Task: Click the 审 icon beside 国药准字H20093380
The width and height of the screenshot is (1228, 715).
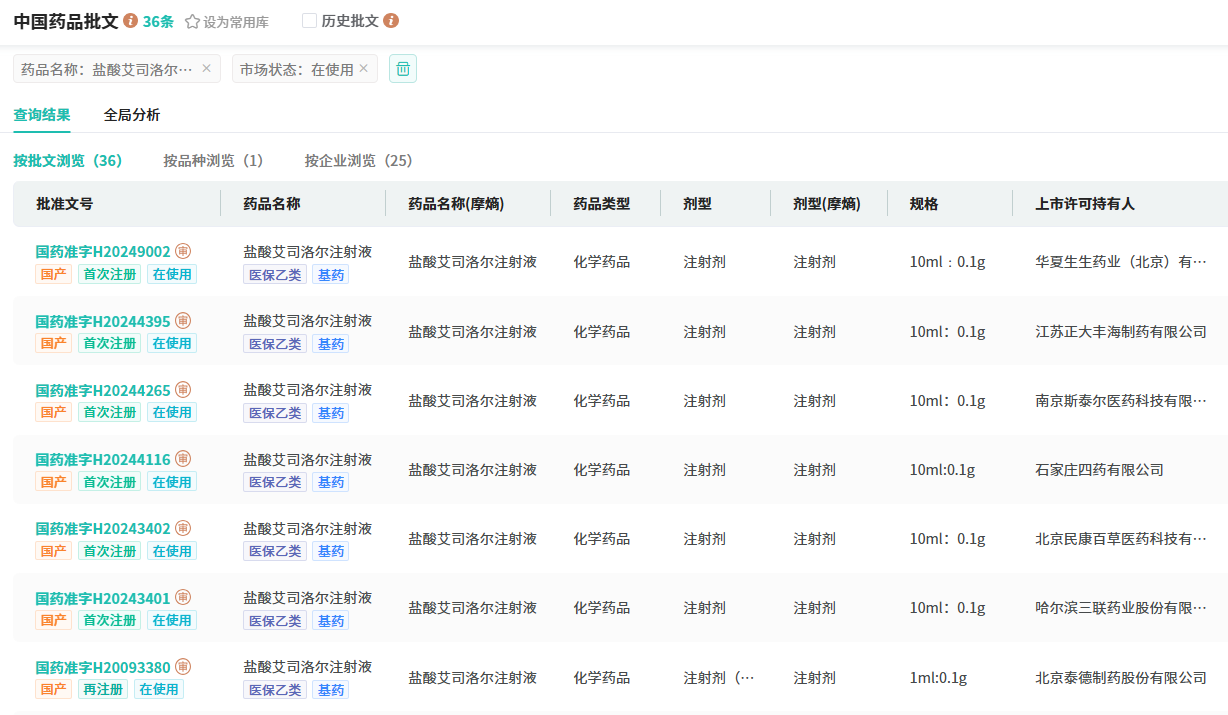Action: pos(183,667)
